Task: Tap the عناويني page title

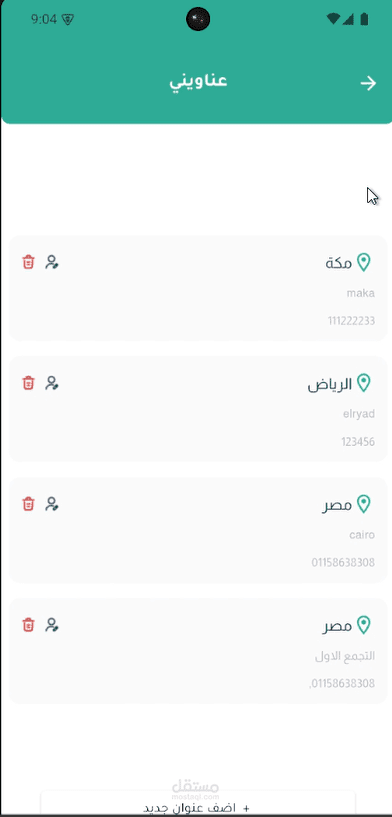Action: pyautogui.click(x=198, y=82)
